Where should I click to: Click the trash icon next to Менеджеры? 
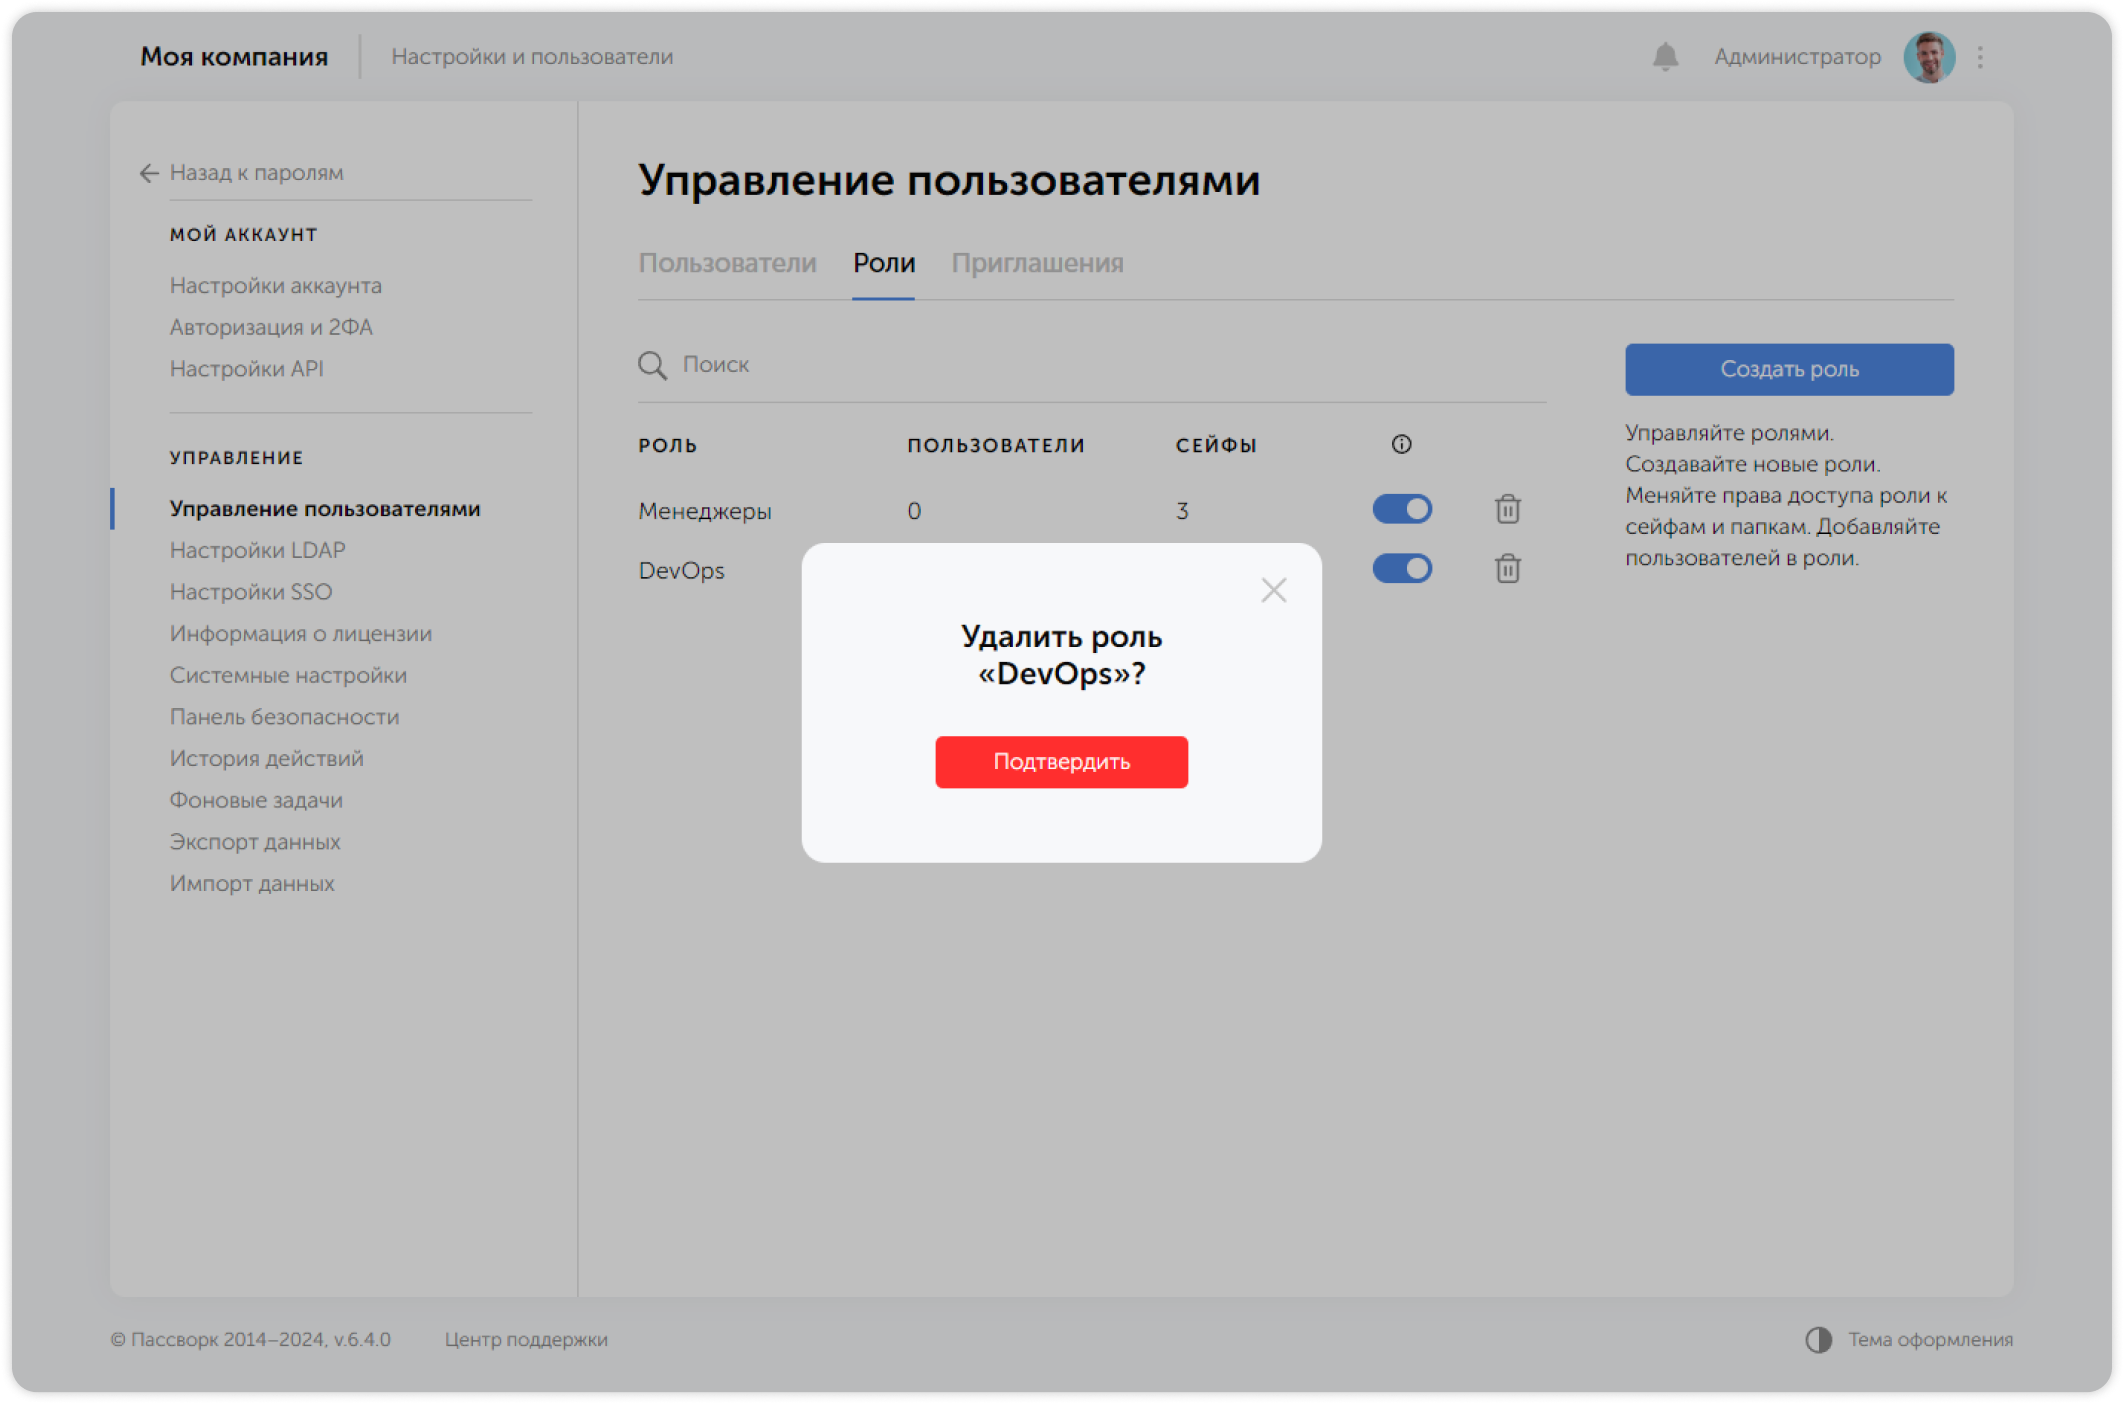(x=1506, y=509)
